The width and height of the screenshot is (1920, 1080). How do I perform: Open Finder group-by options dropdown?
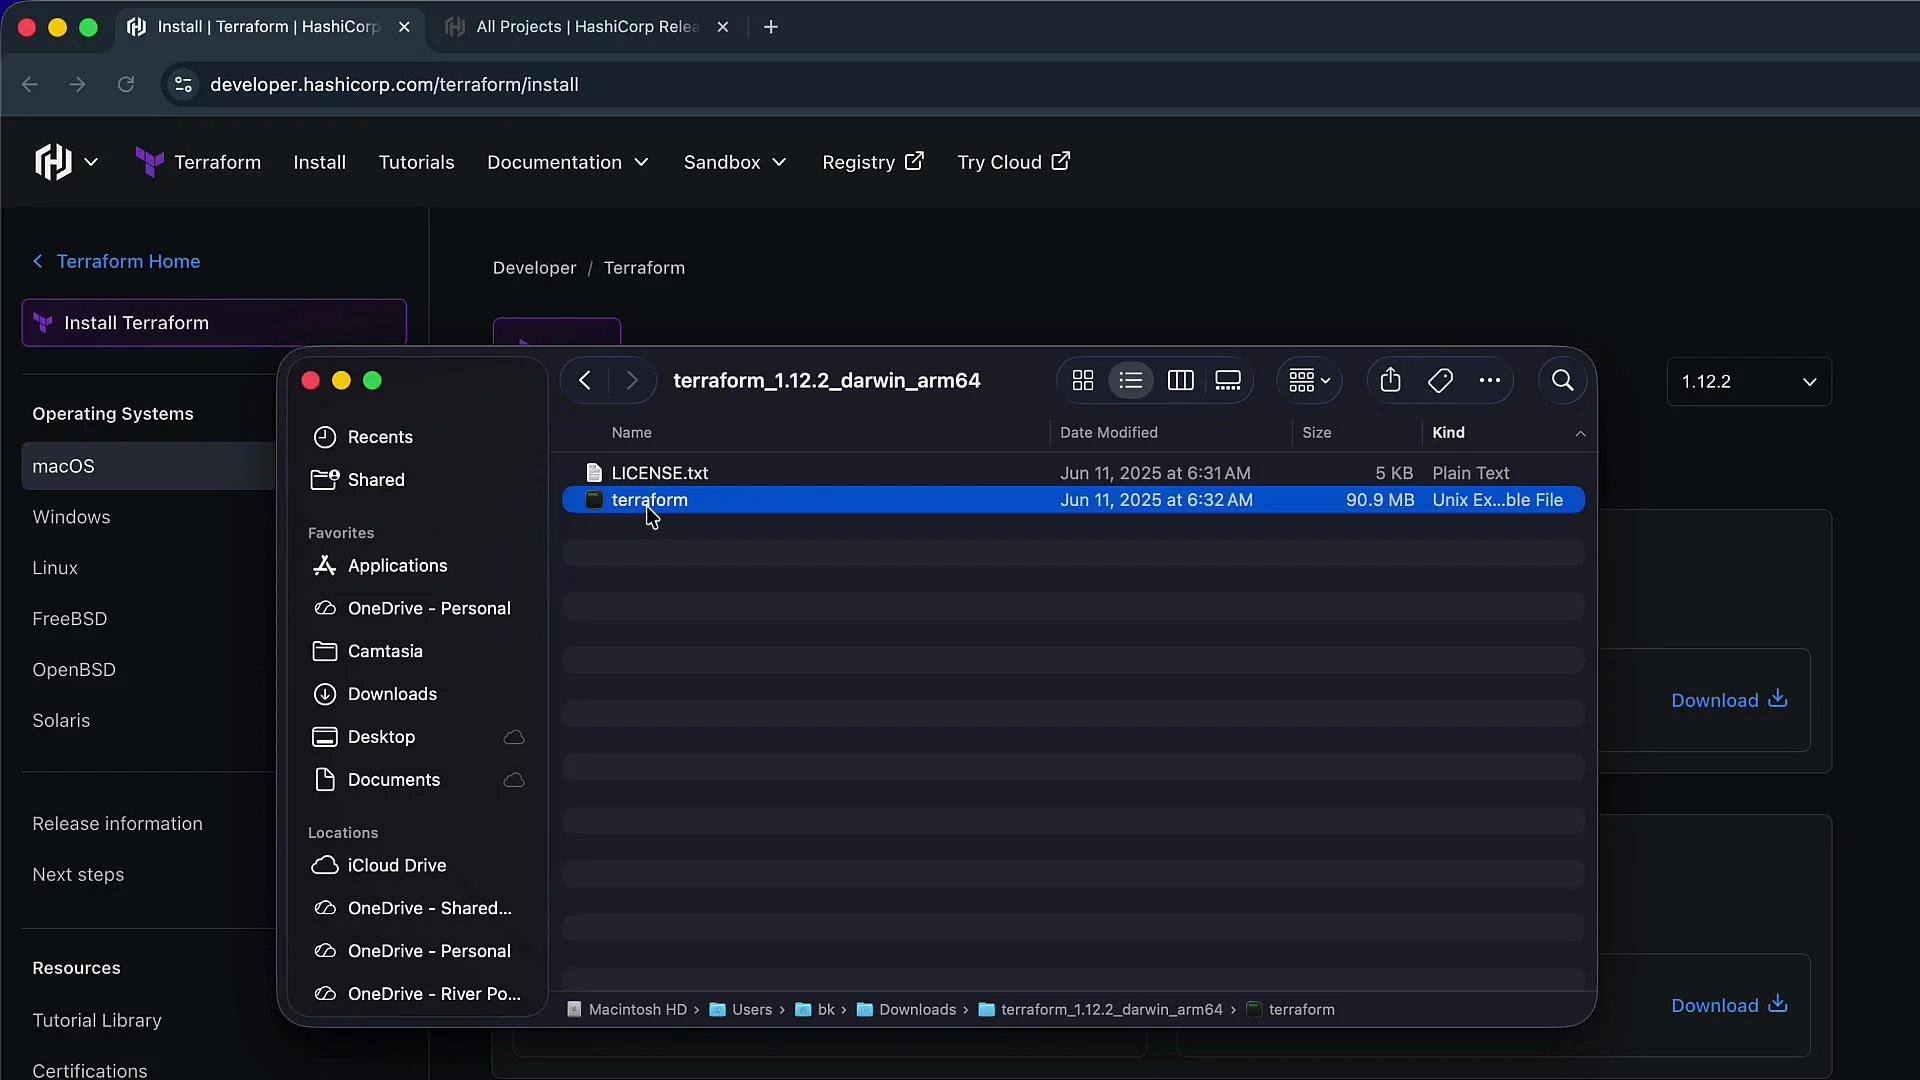click(1309, 380)
